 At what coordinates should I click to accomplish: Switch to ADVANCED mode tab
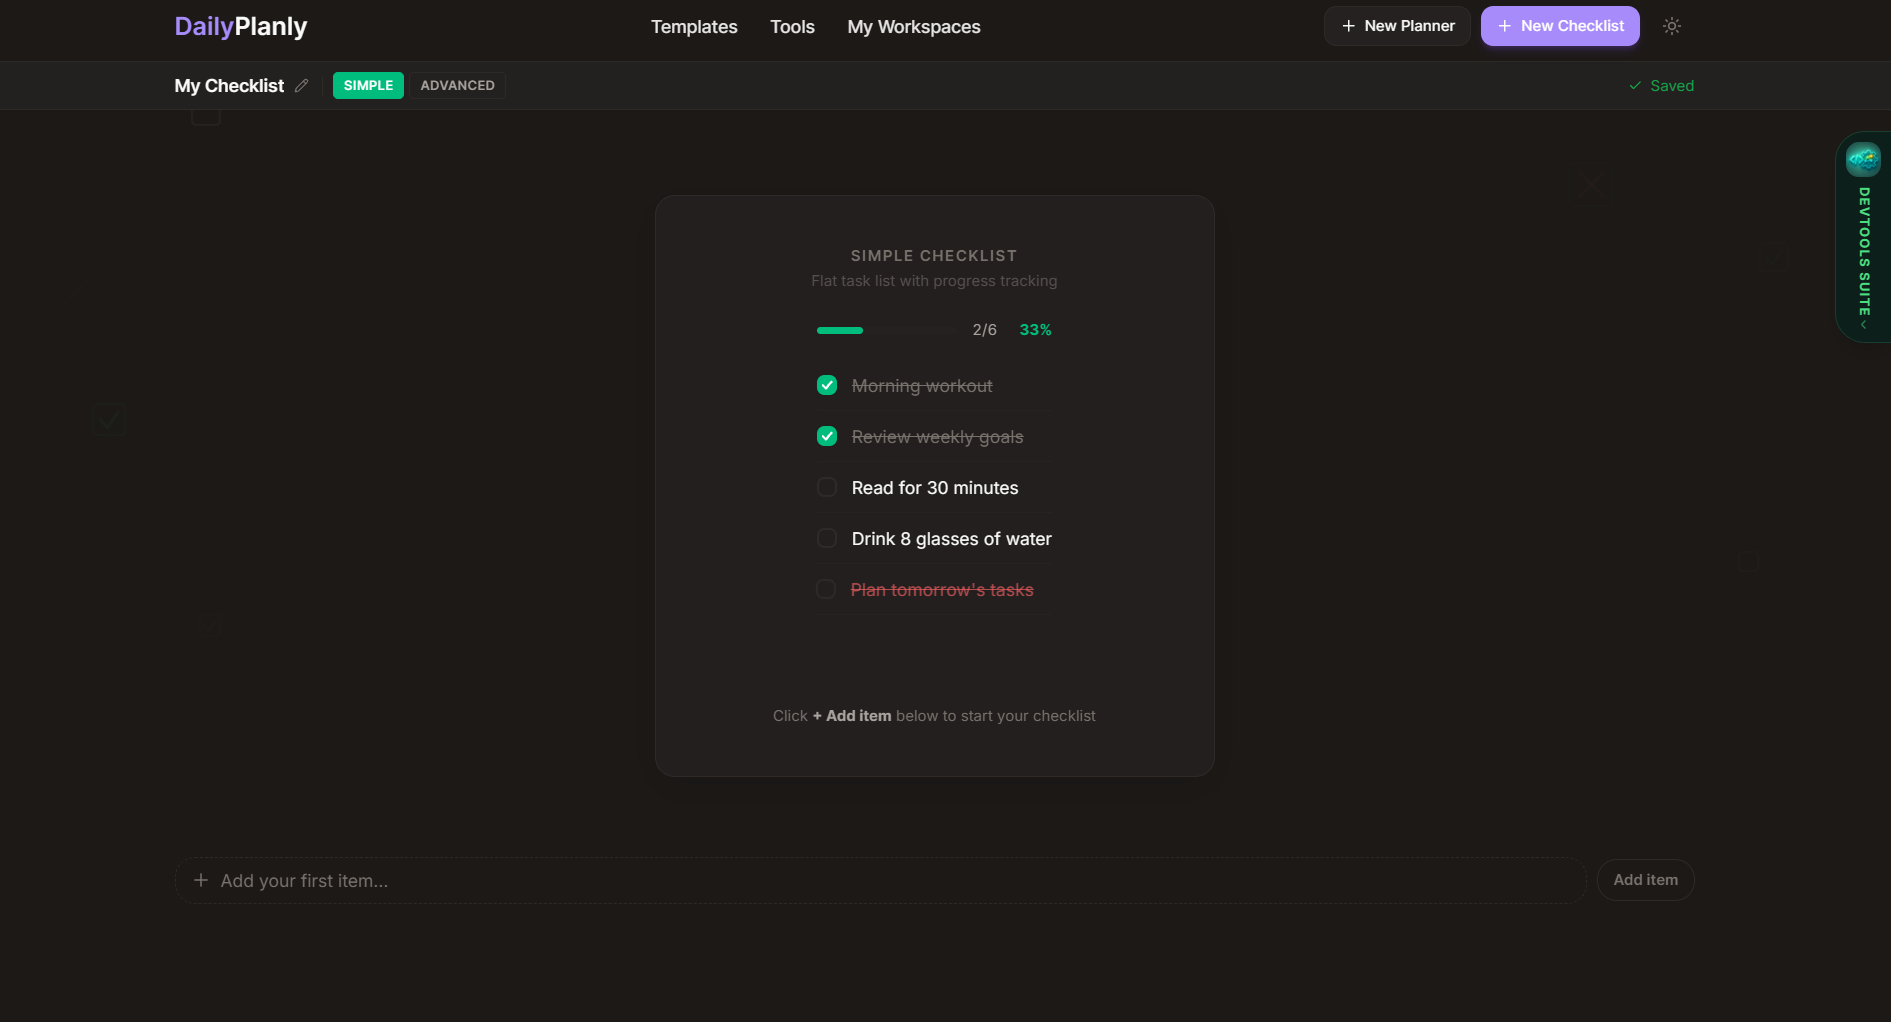[x=457, y=86]
